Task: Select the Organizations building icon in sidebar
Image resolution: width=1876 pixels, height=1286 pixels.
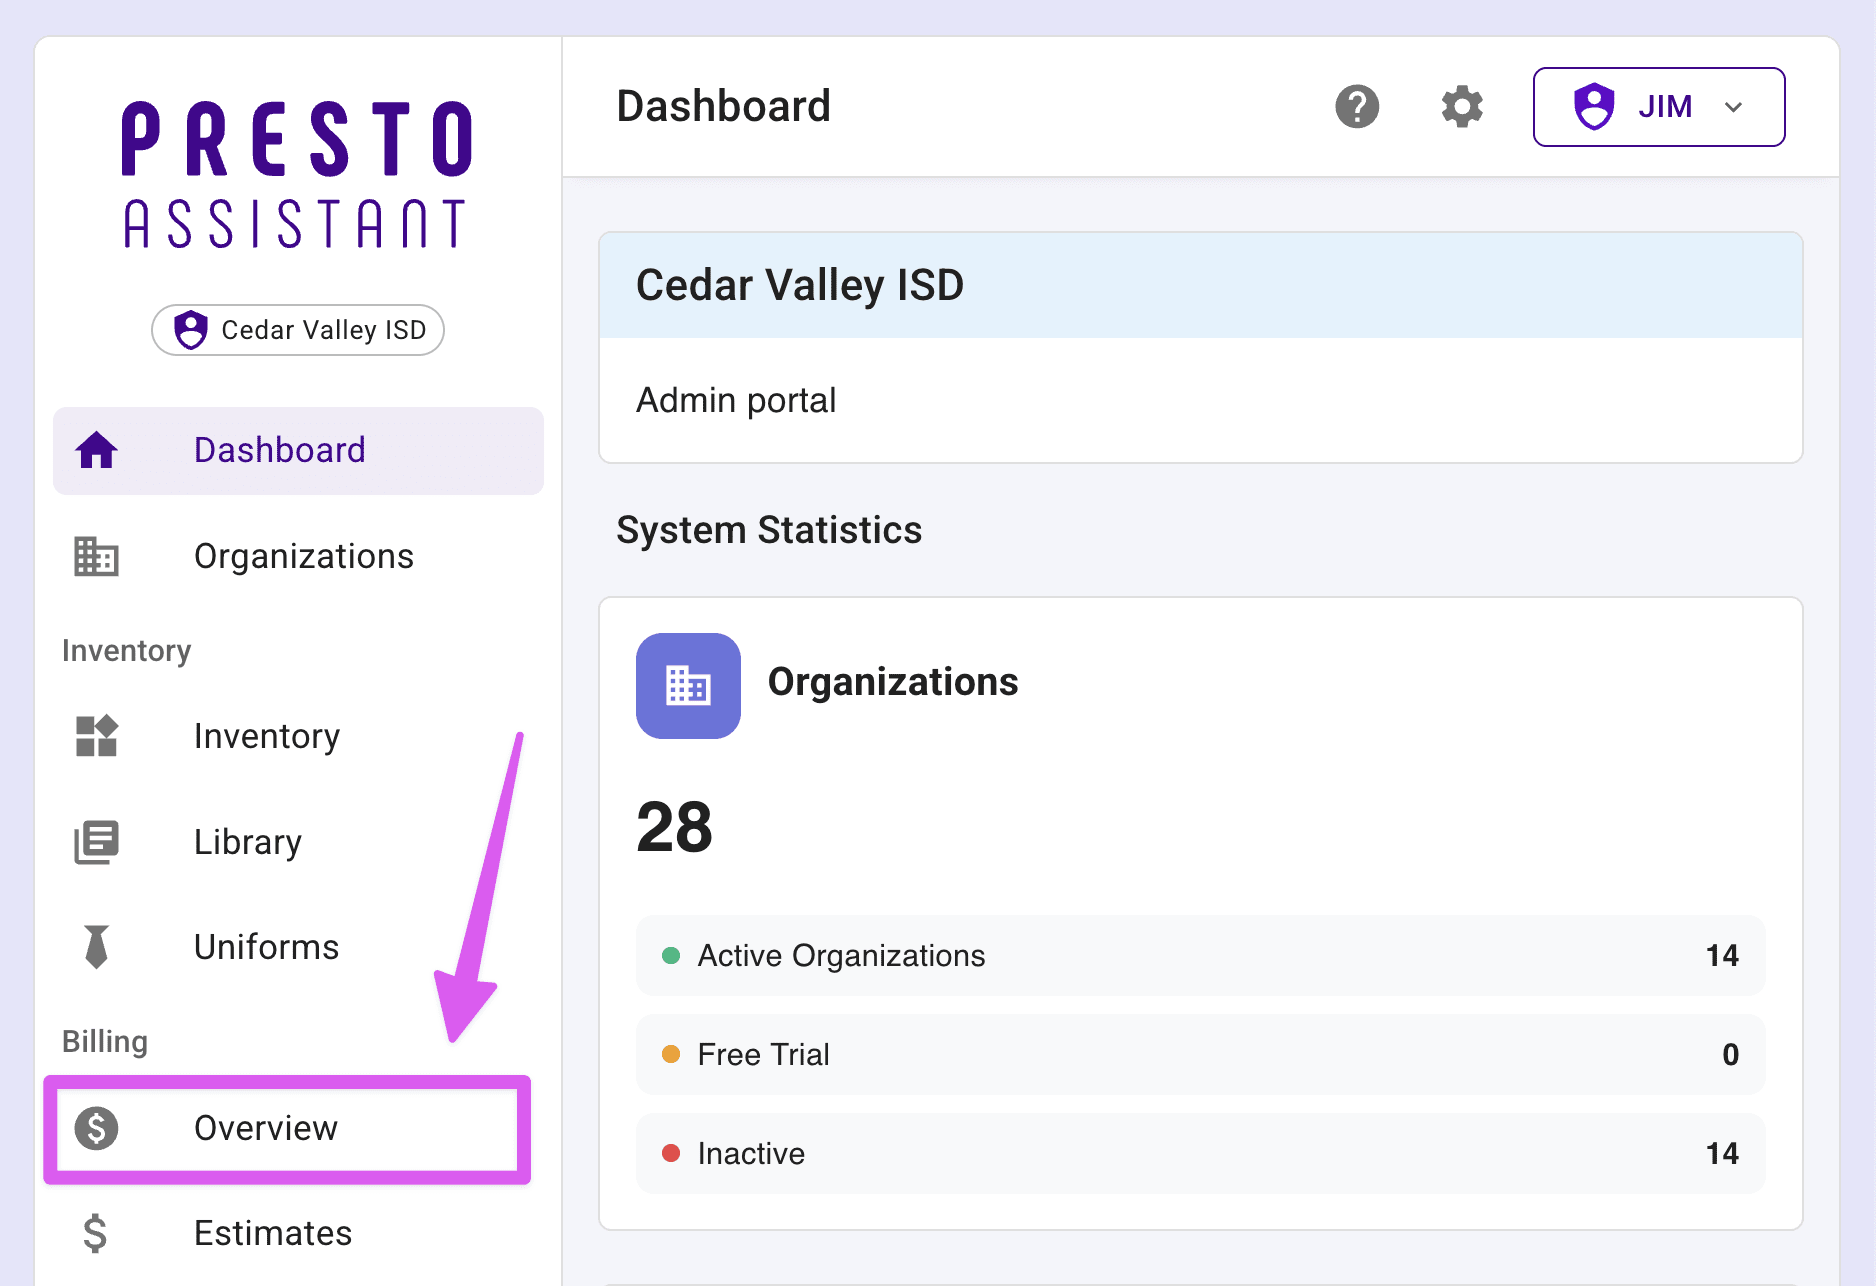Action: (x=95, y=557)
